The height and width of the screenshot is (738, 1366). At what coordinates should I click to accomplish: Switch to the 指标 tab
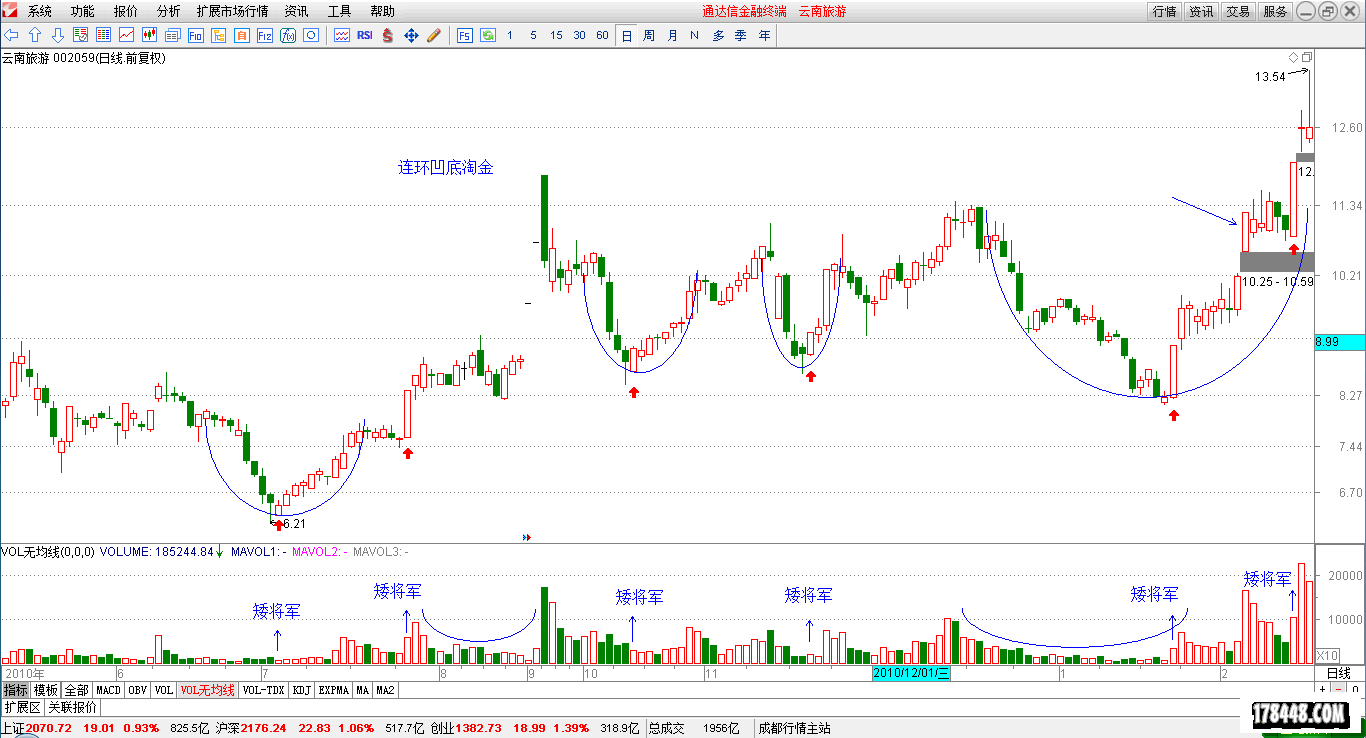(x=15, y=690)
